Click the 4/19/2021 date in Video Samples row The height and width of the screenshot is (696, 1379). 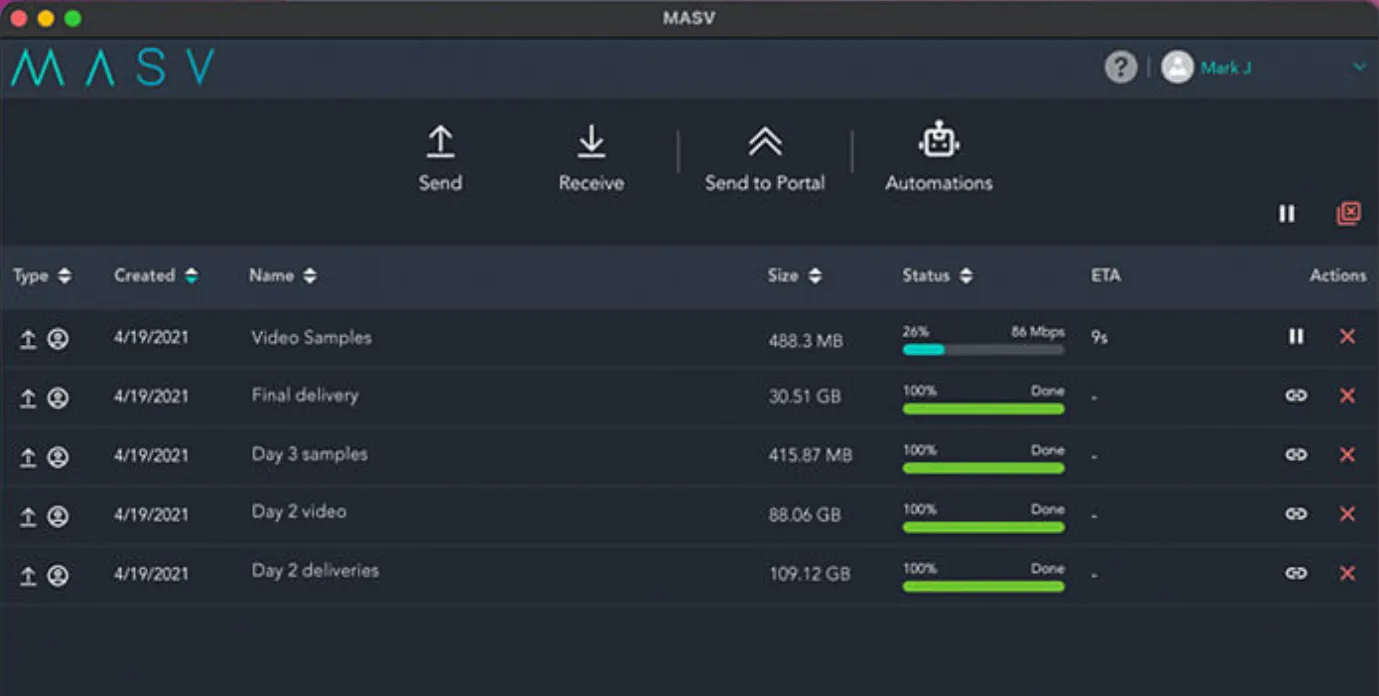pyautogui.click(x=151, y=337)
